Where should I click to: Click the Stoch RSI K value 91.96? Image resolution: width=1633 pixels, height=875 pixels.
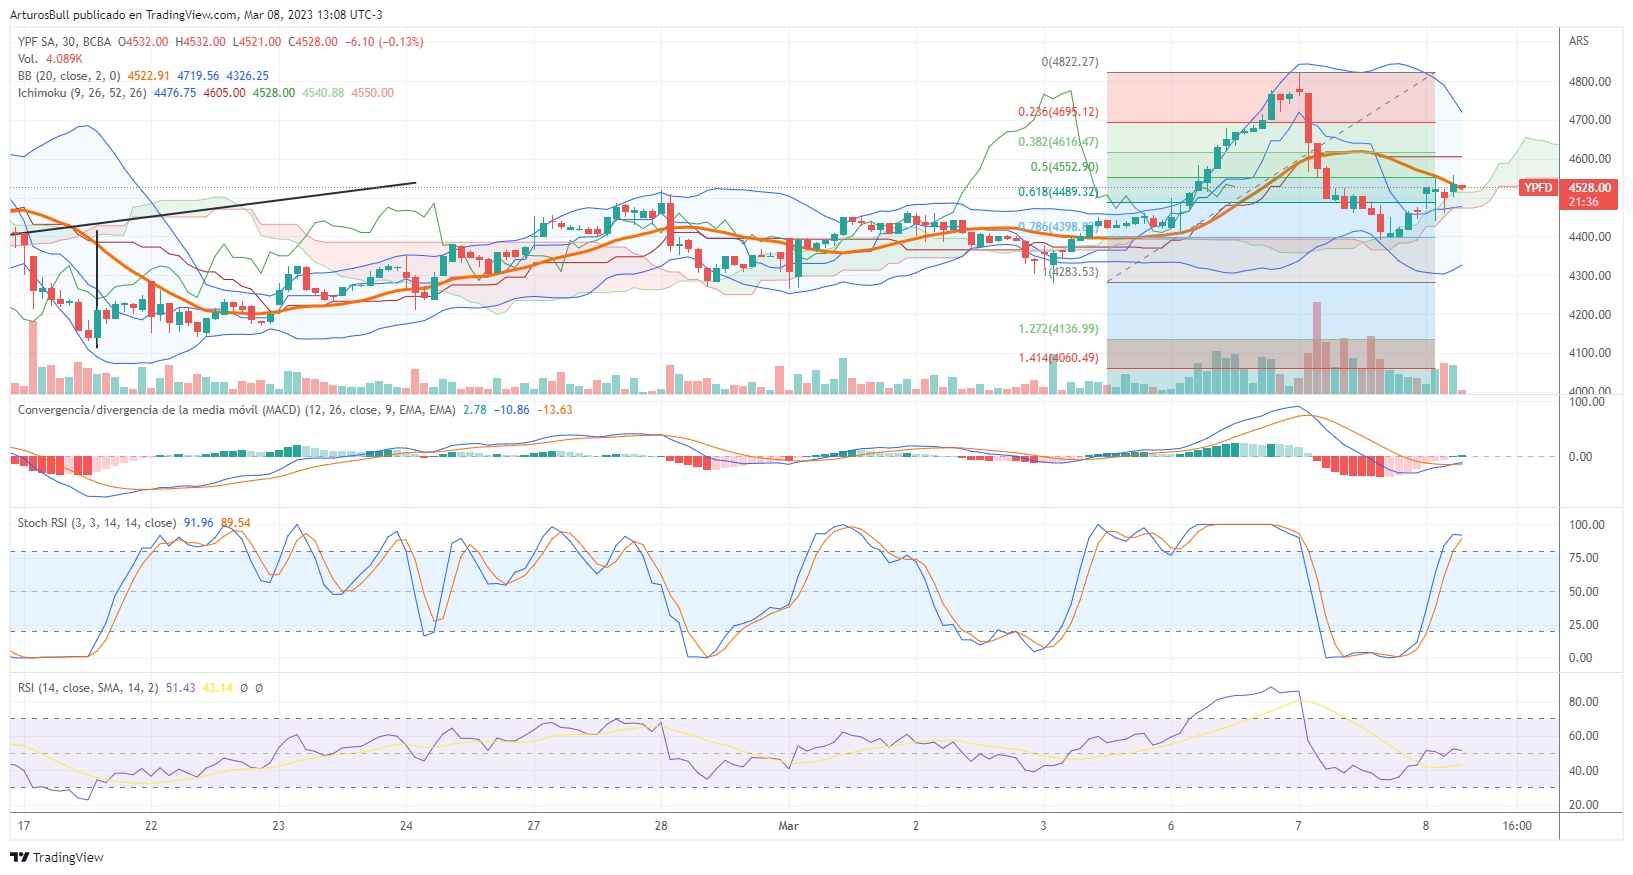click(x=199, y=523)
